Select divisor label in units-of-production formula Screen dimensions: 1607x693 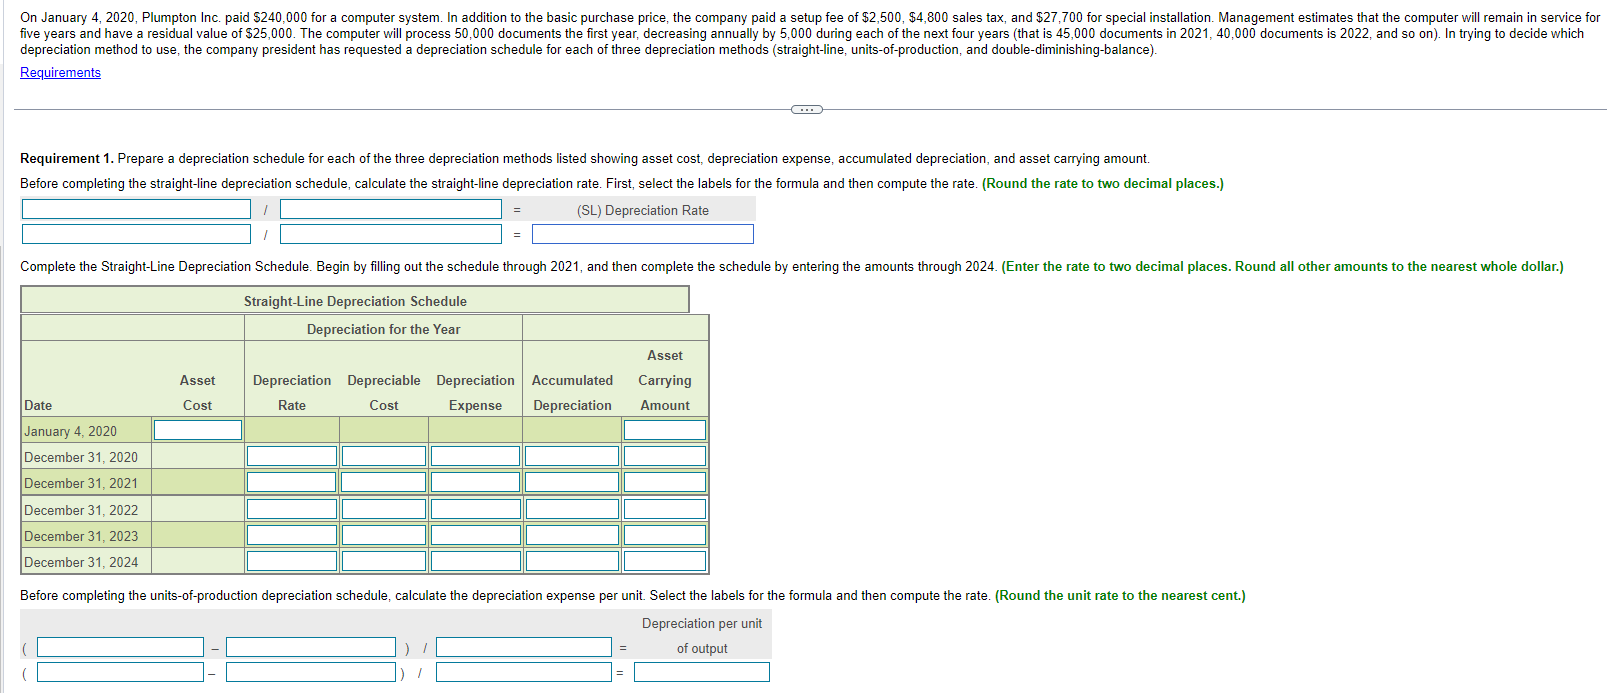click(524, 647)
